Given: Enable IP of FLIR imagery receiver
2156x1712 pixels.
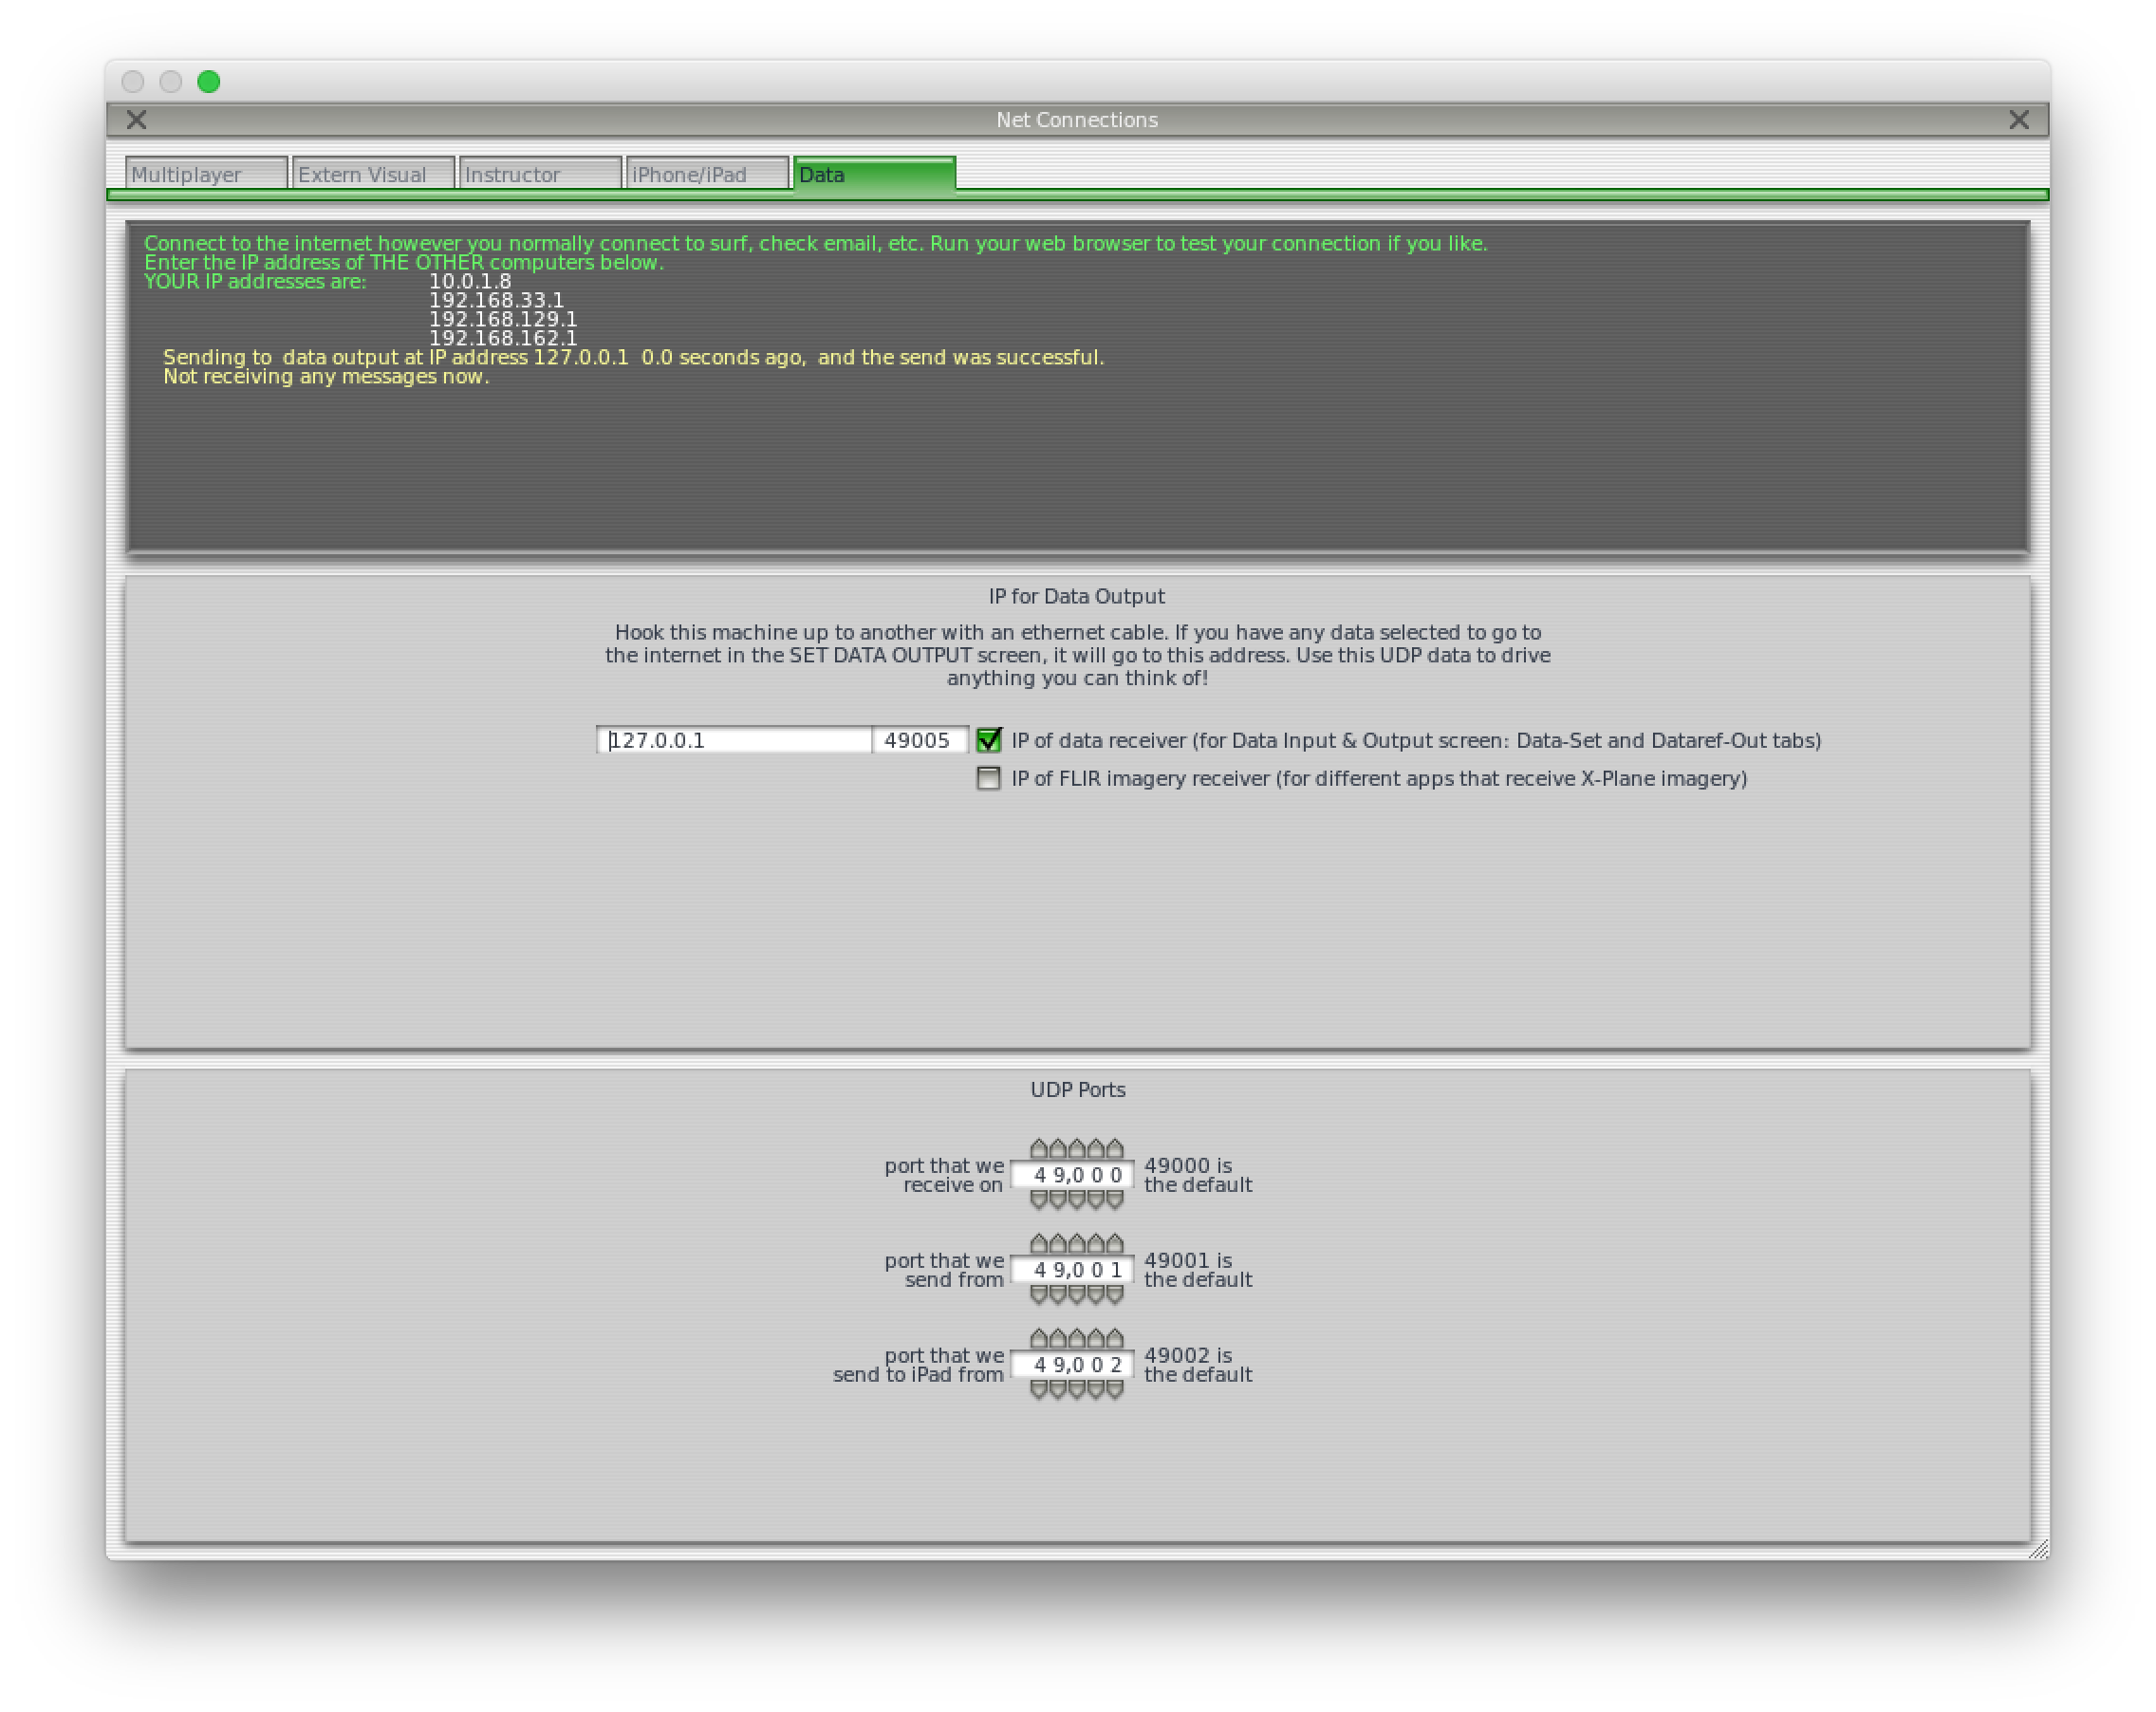Looking at the screenshot, I should 989,778.
